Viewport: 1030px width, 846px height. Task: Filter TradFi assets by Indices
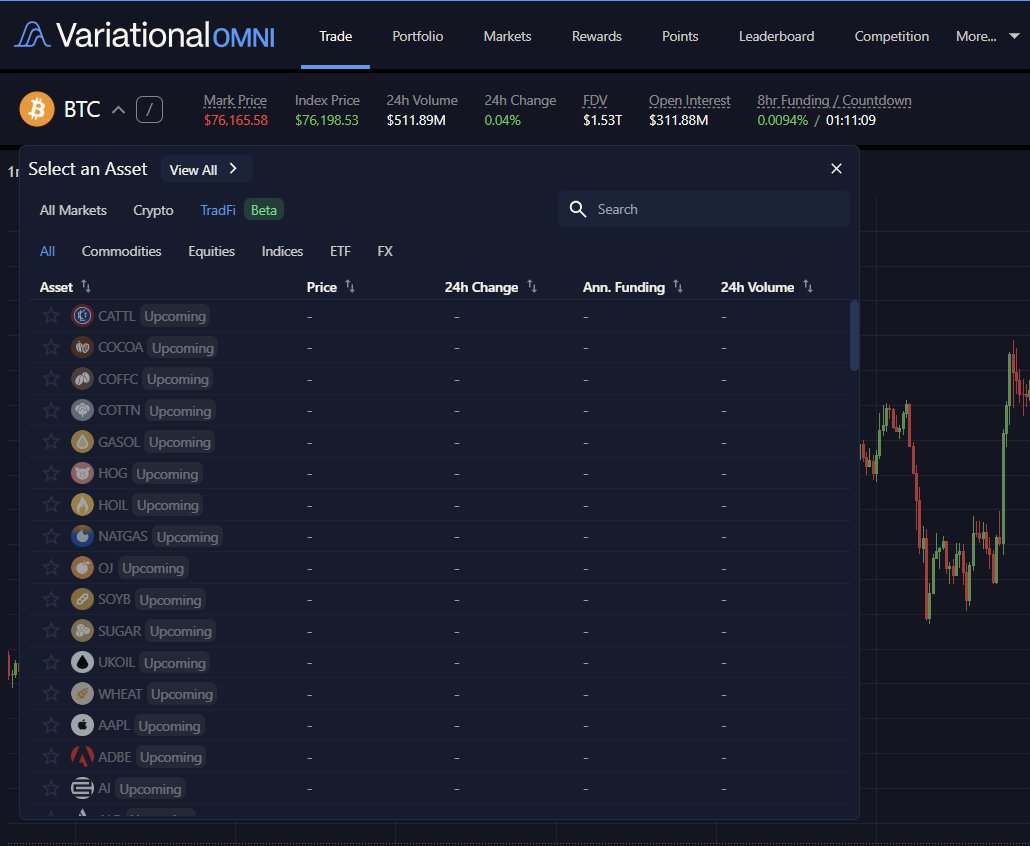(x=282, y=251)
